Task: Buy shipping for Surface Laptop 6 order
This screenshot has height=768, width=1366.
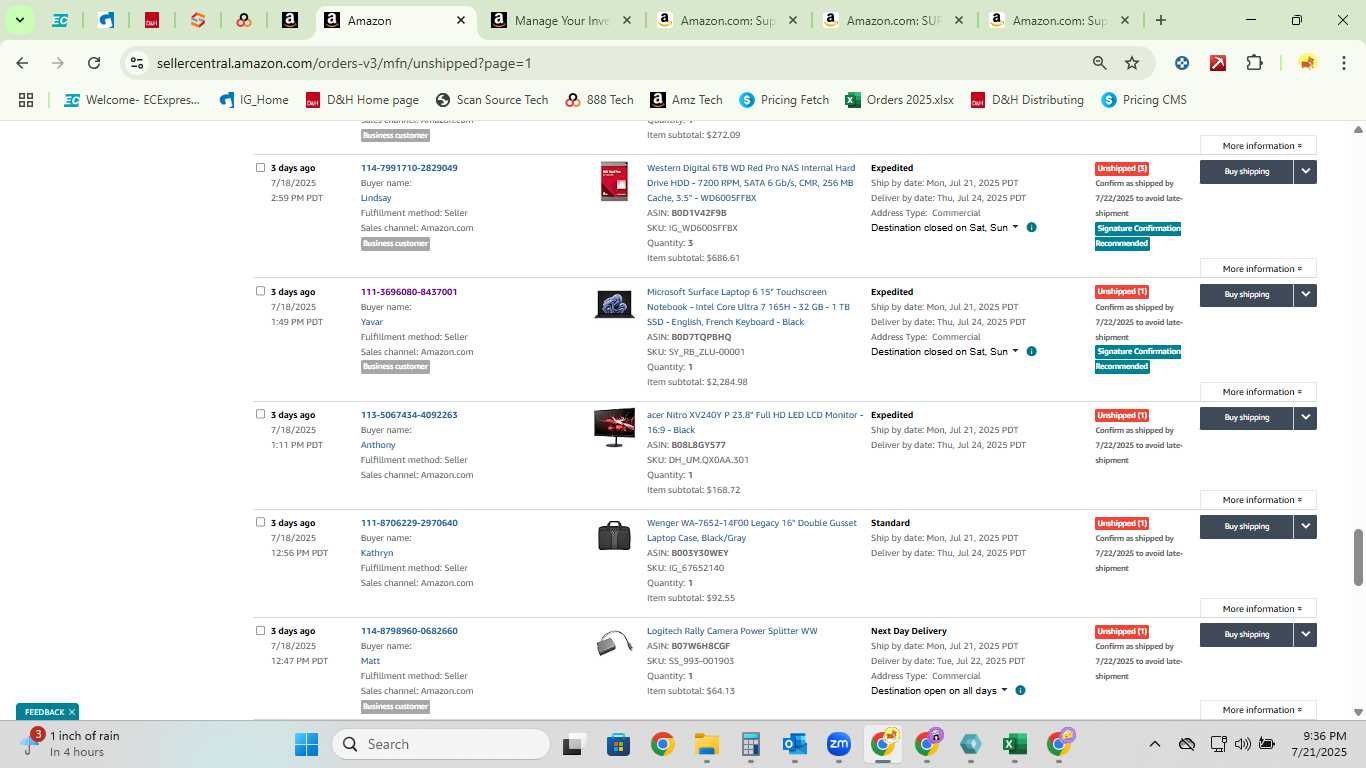Action: pos(1246,295)
